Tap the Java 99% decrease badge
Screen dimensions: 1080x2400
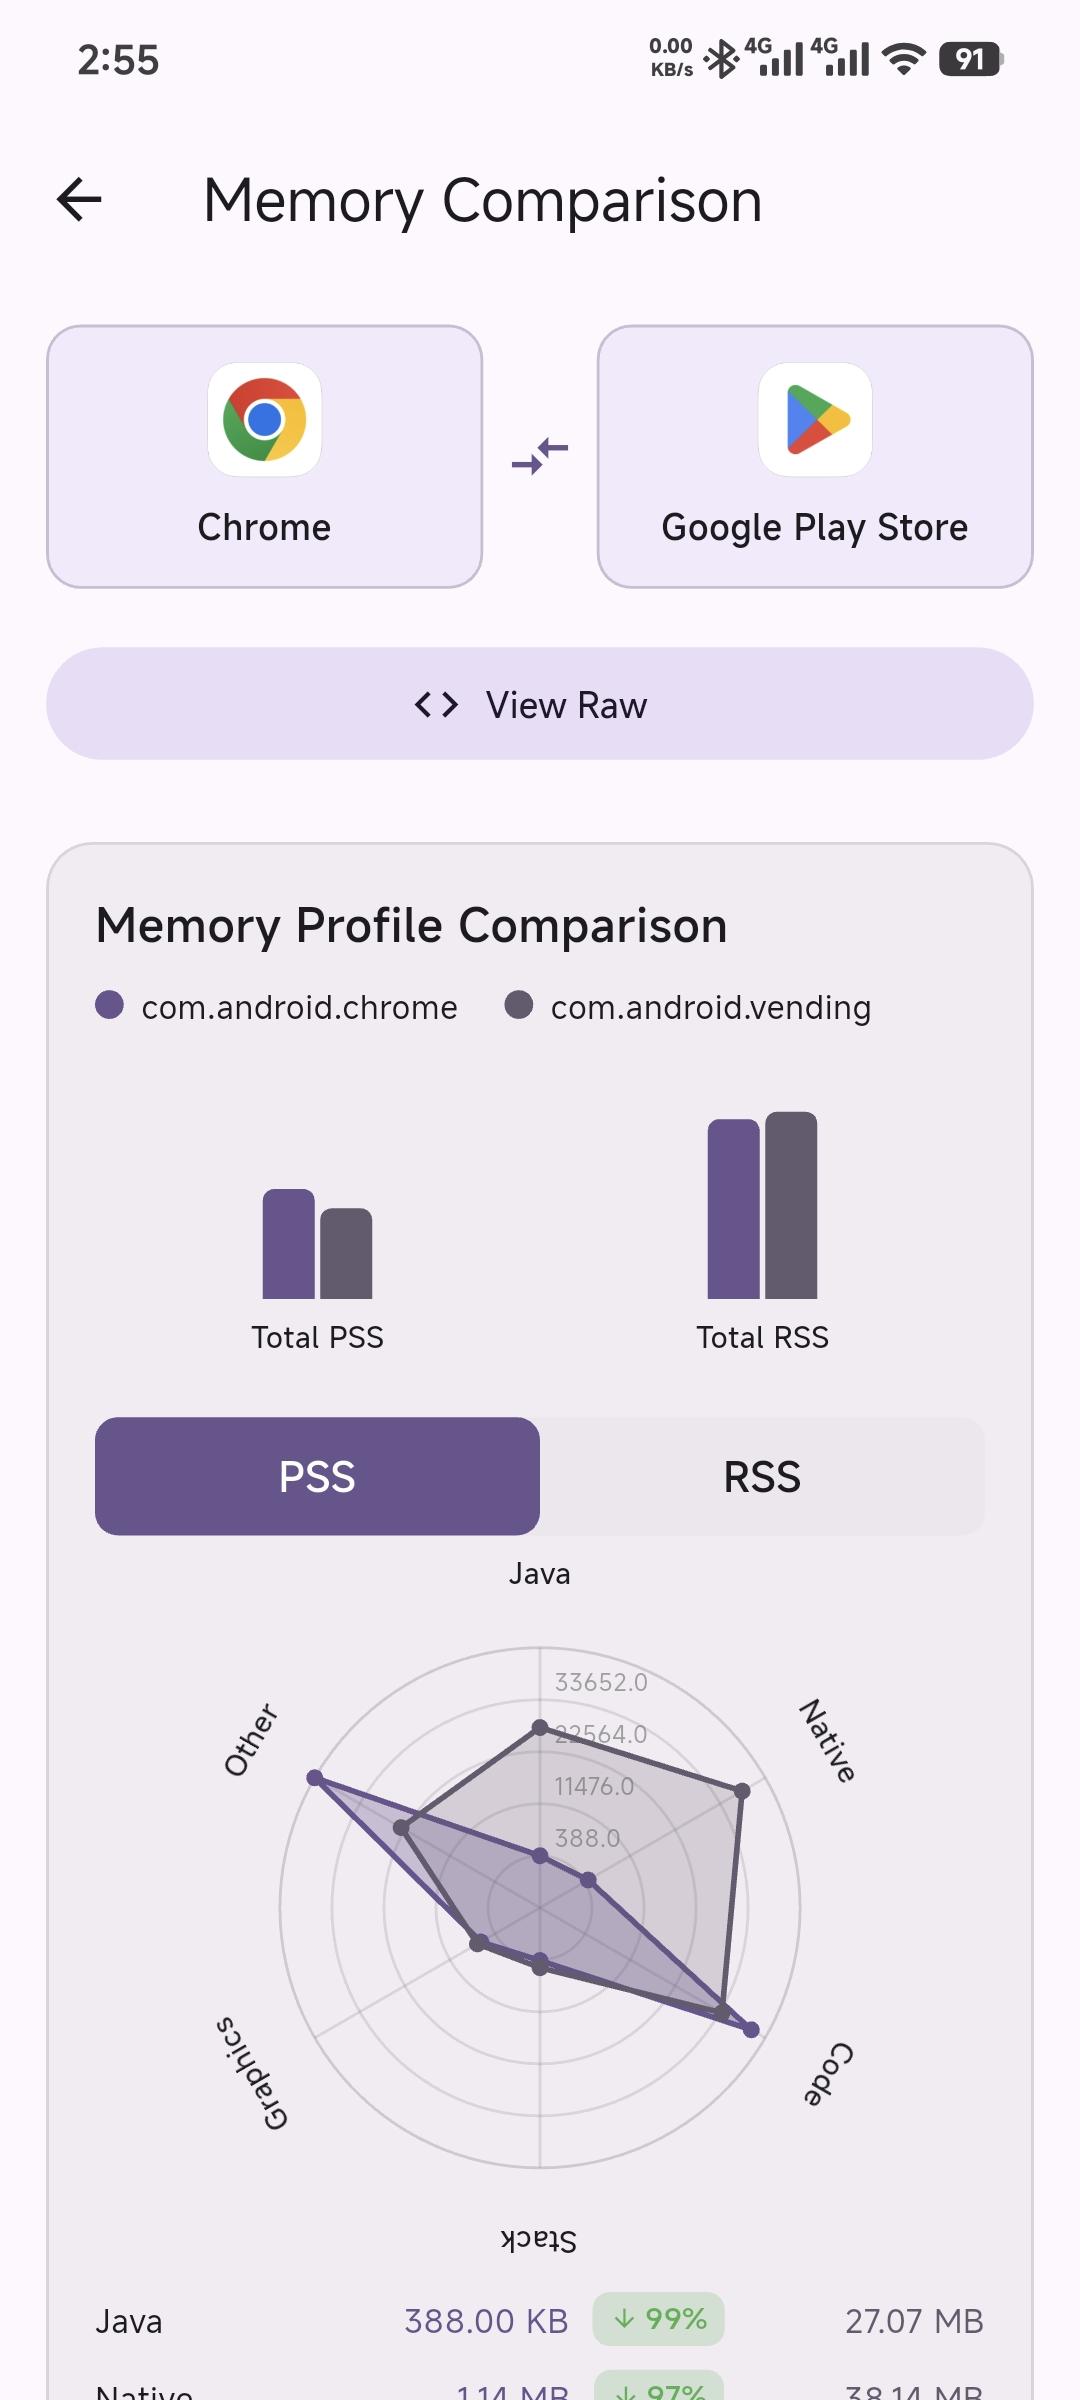point(658,2319)
